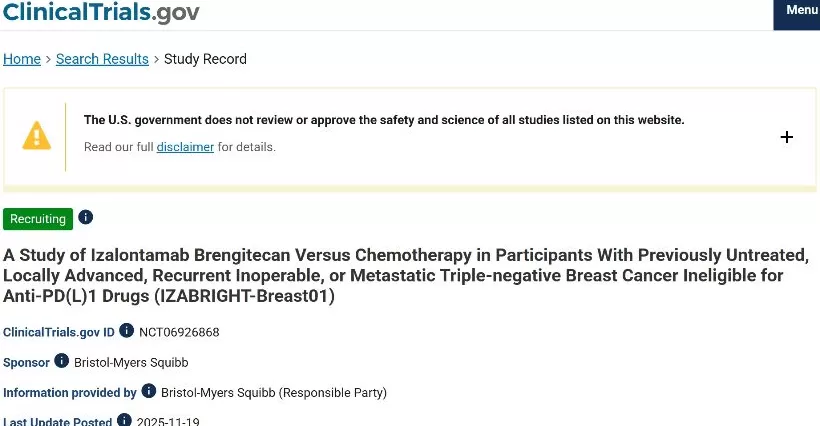Select the NCT06926868 identifier text

179,332
